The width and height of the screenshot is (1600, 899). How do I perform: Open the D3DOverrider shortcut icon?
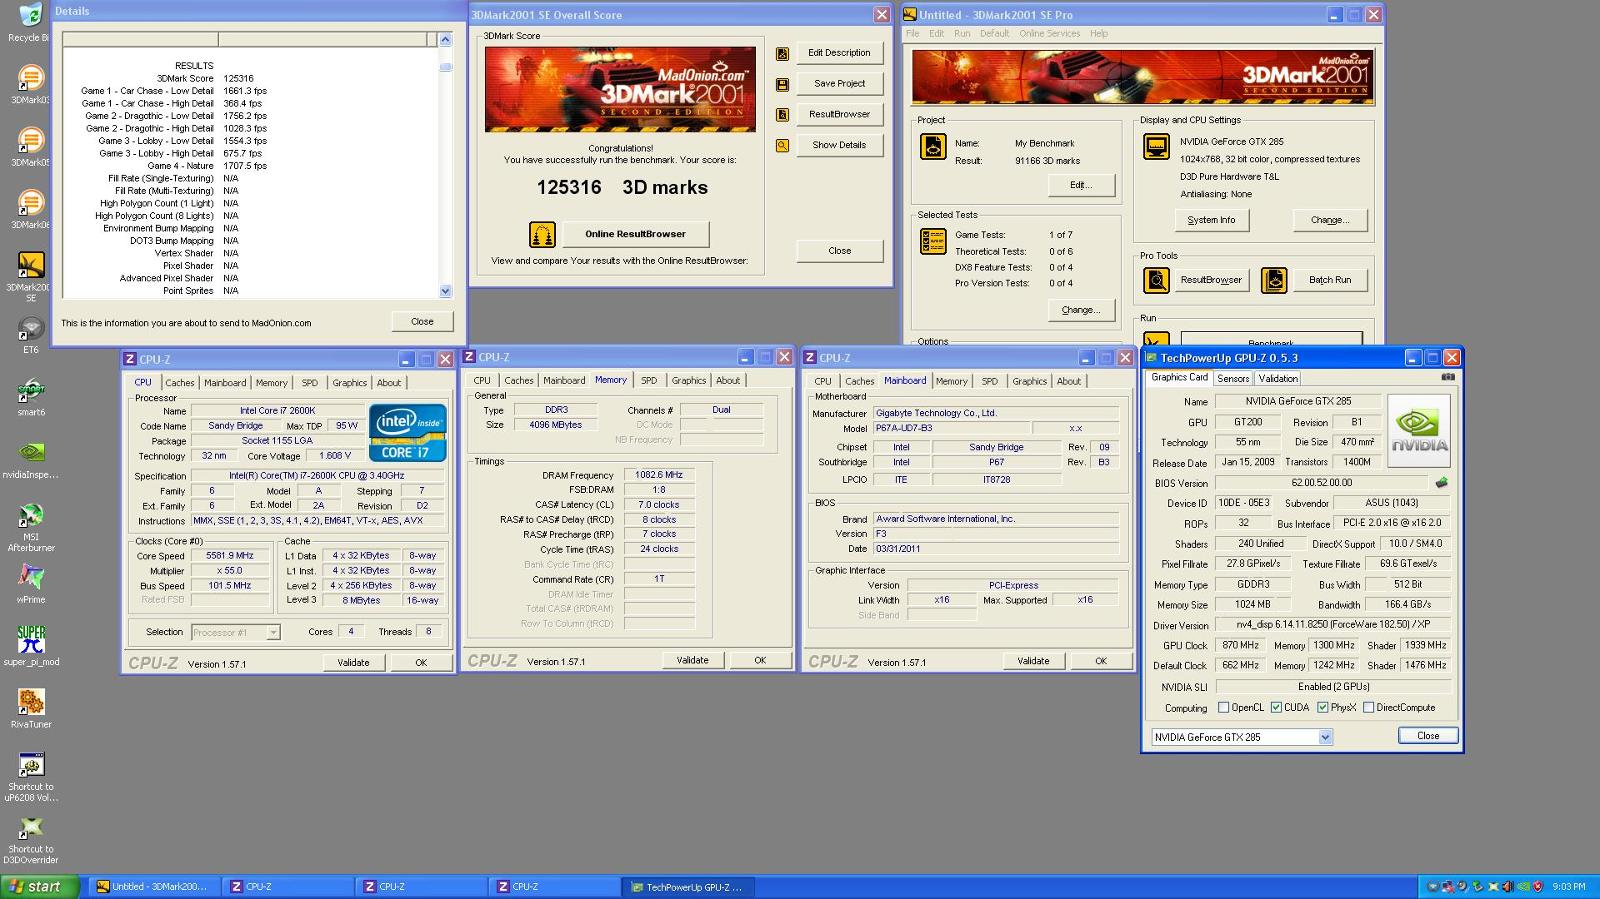click(x=31, y=828)
